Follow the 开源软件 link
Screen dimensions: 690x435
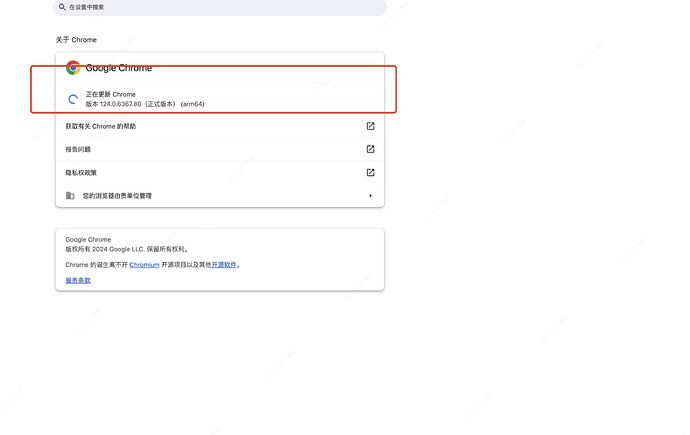click(x=224, y=265)
